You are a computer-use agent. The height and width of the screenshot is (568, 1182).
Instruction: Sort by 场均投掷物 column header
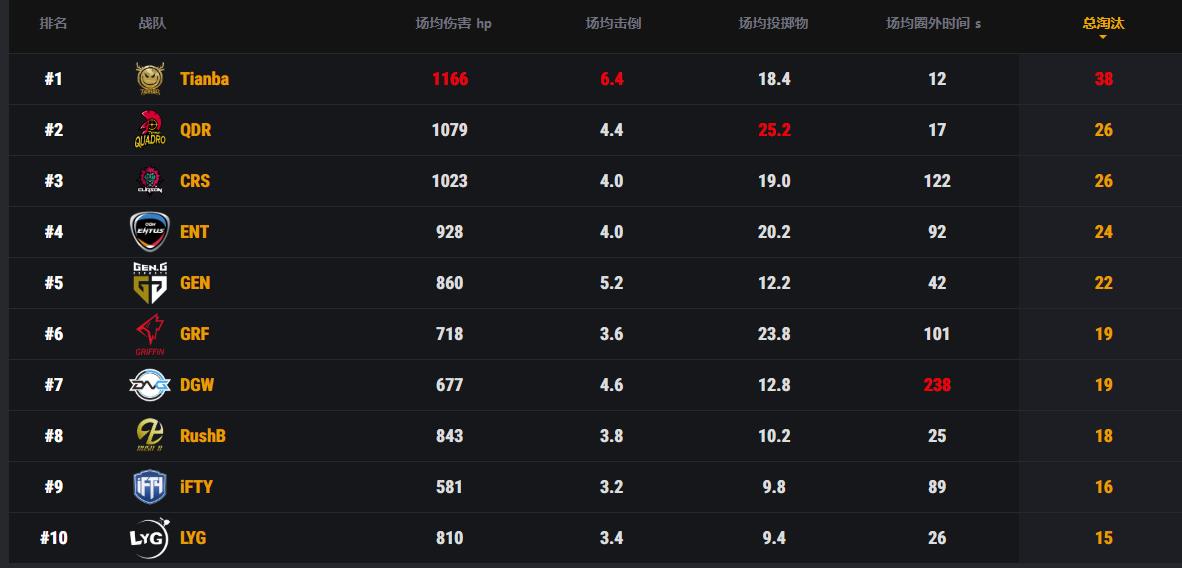[x=773, y=23]
